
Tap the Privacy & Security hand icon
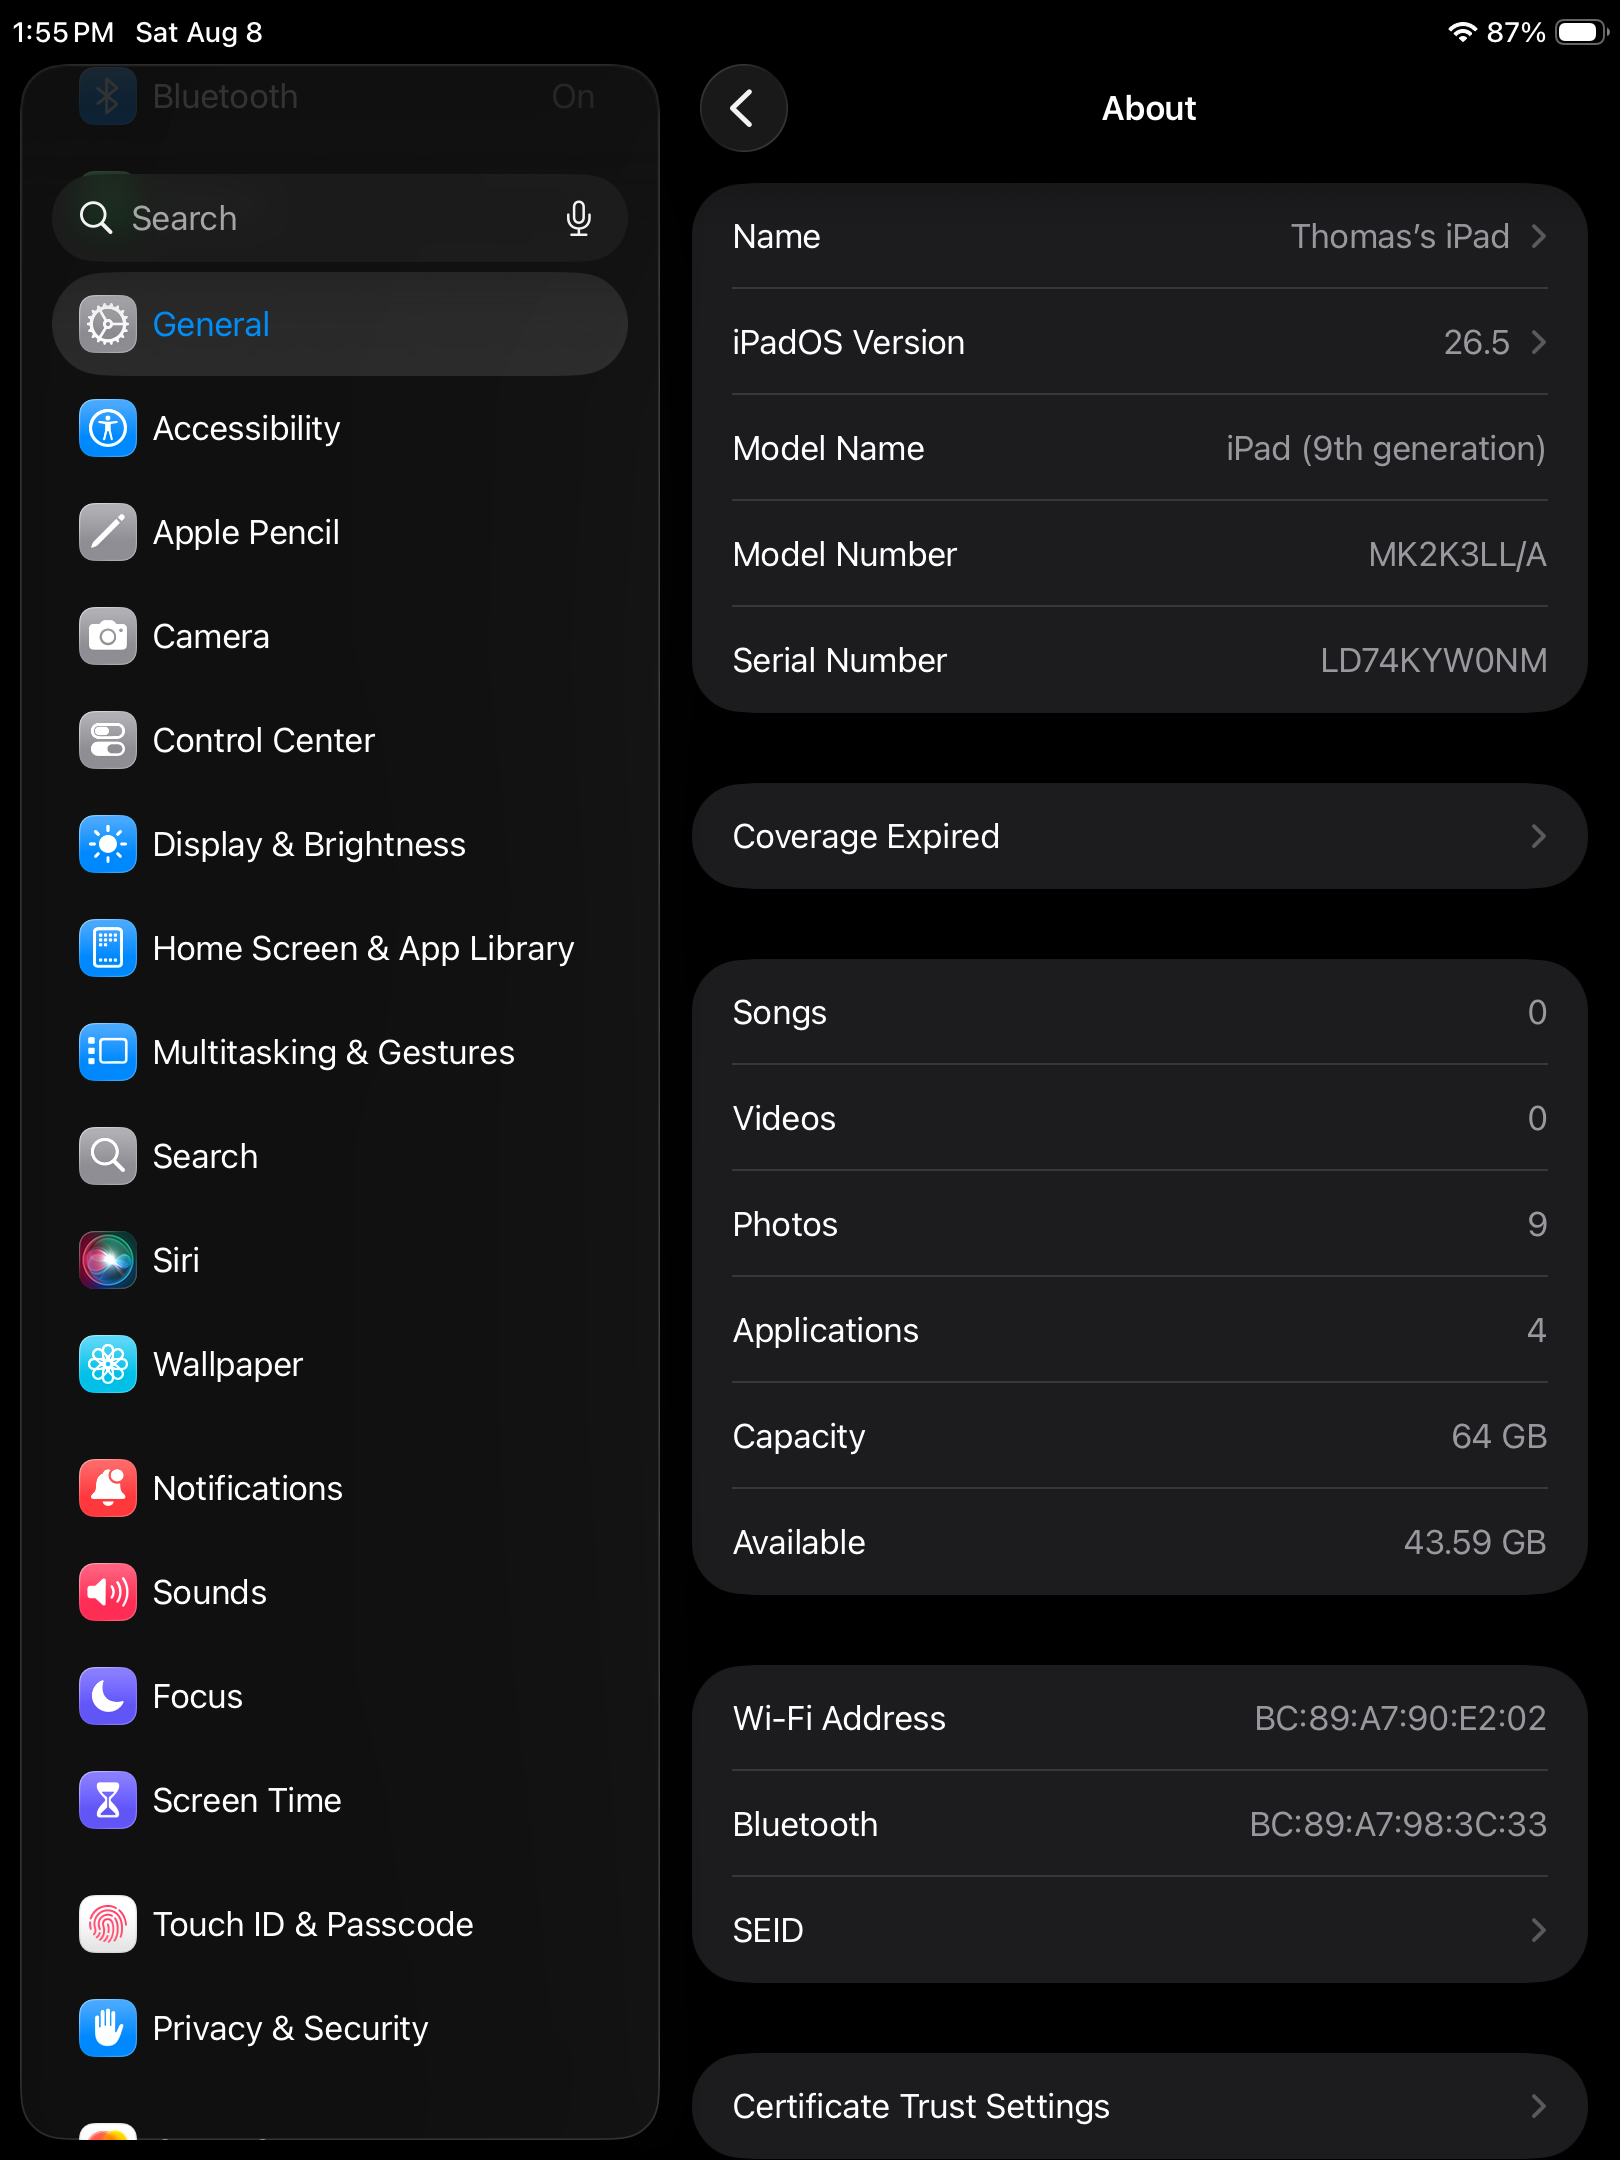tap(108, 2028)
